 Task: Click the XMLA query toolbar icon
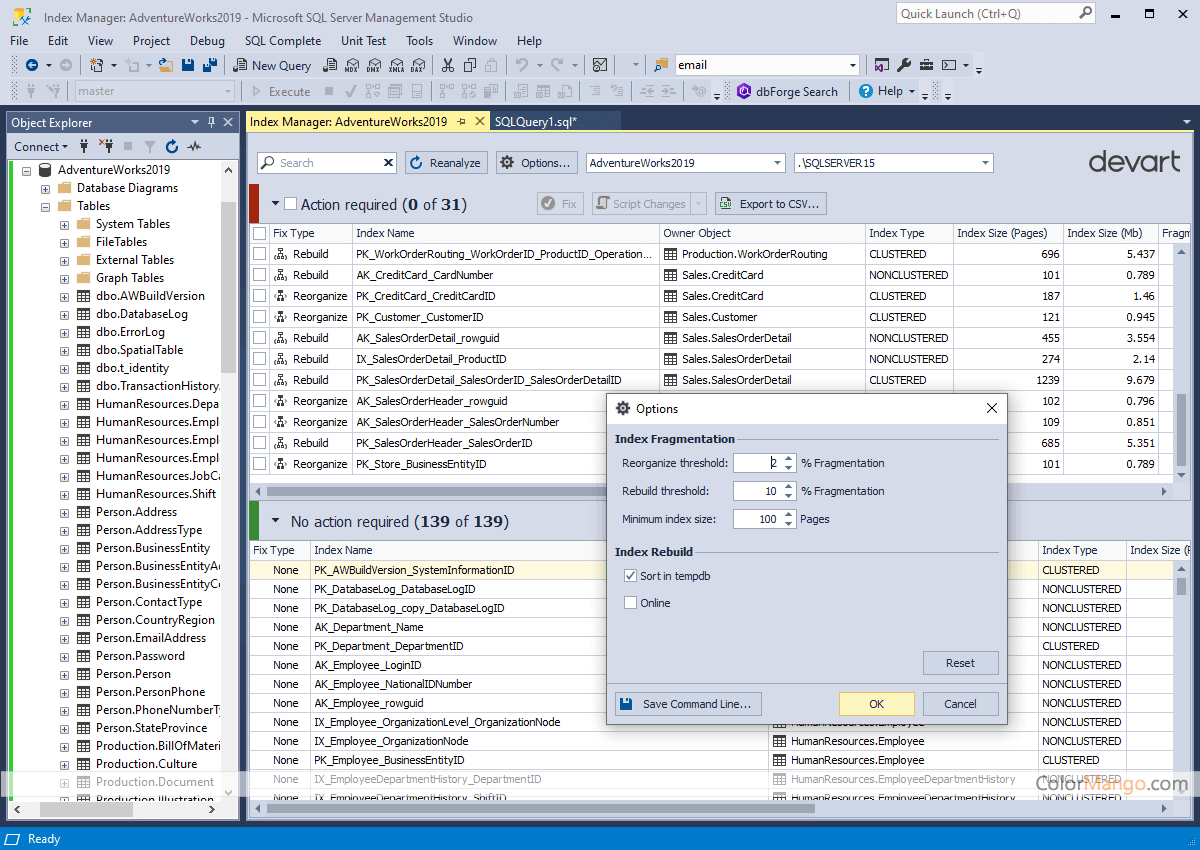pyautogui.click(x=395, y=65)
